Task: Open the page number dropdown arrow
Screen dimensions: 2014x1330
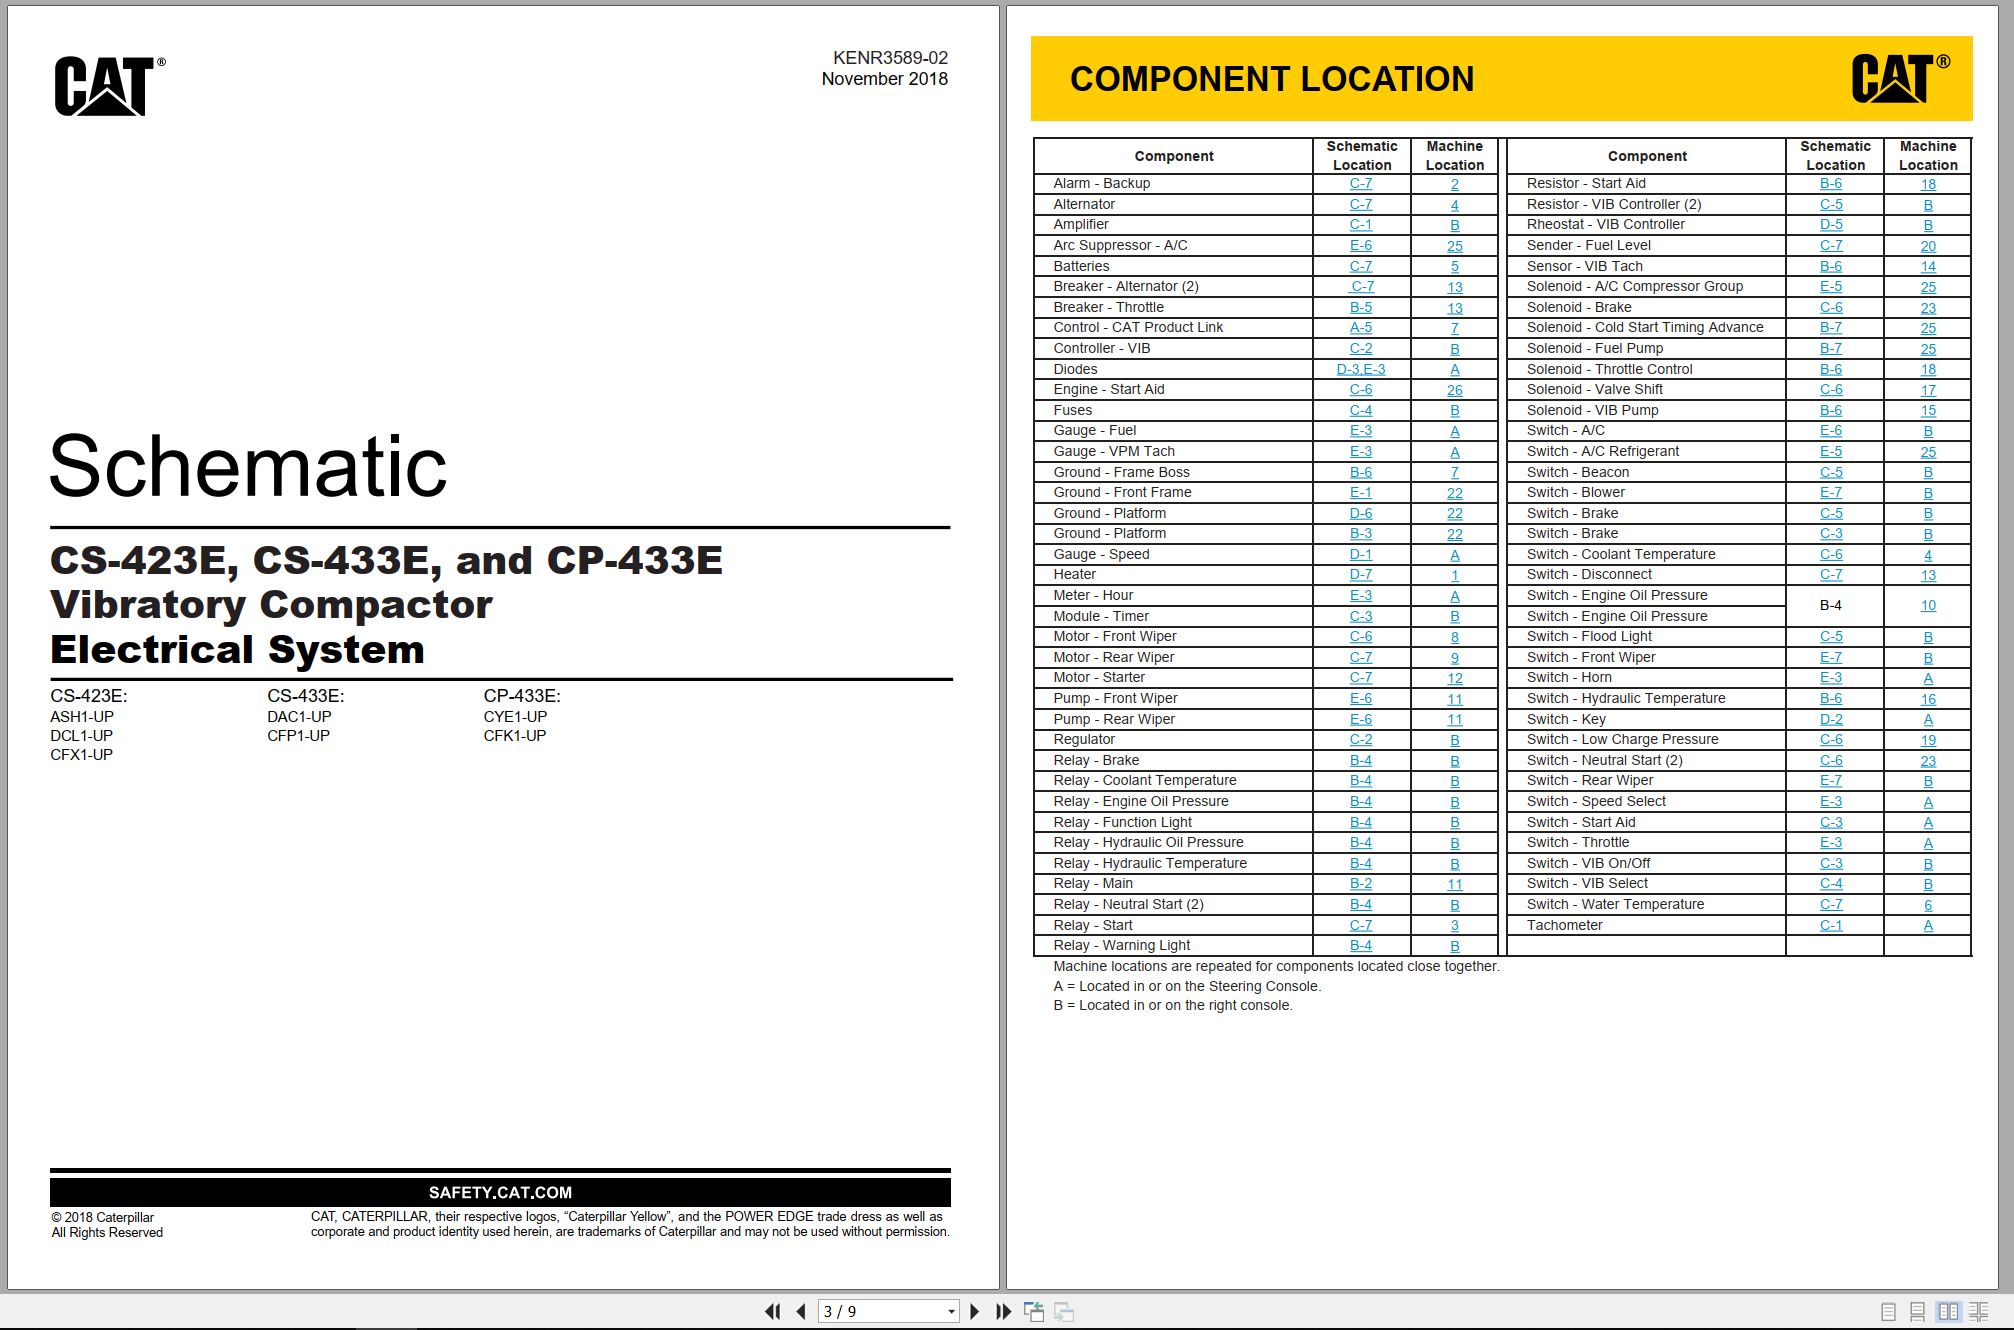Action: [951, 1311]
